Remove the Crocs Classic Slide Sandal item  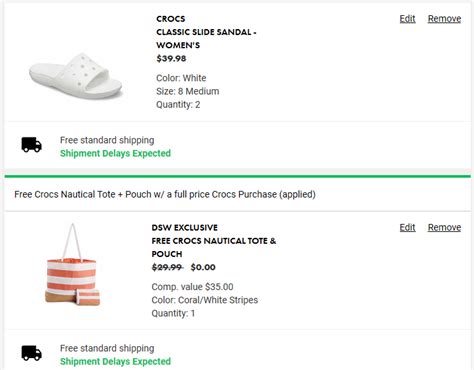point(444,19)
